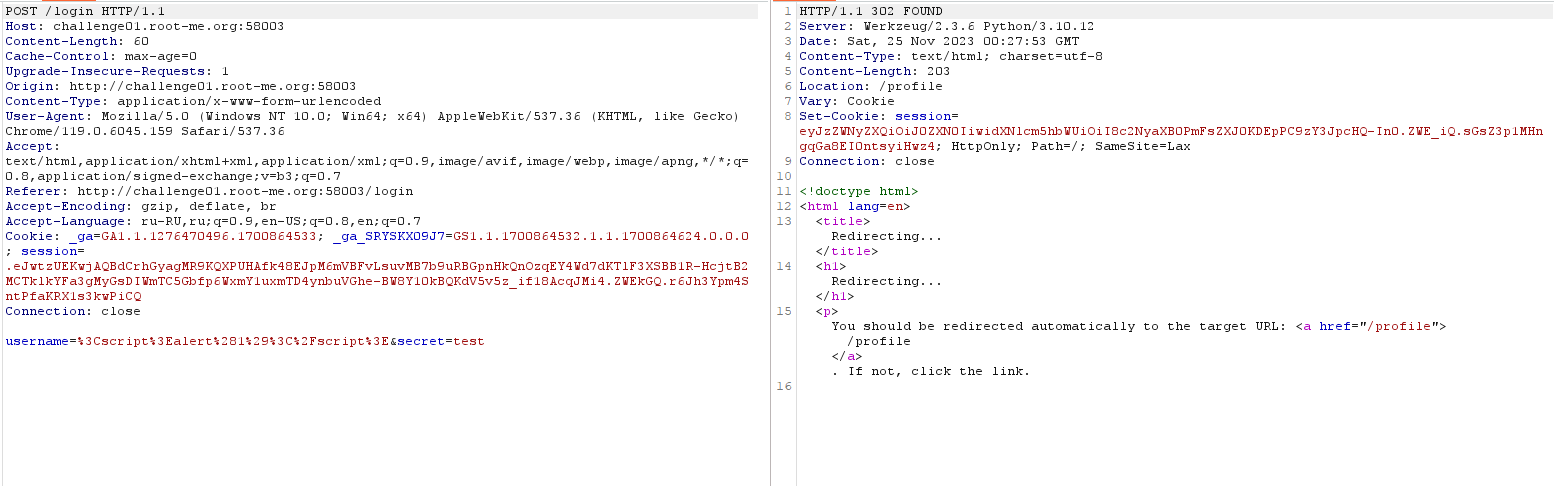Click the 'Content-Type: text/html; charset=utf-8' response header
Screen dimensions: 1554x486
[x=950, y=56]
